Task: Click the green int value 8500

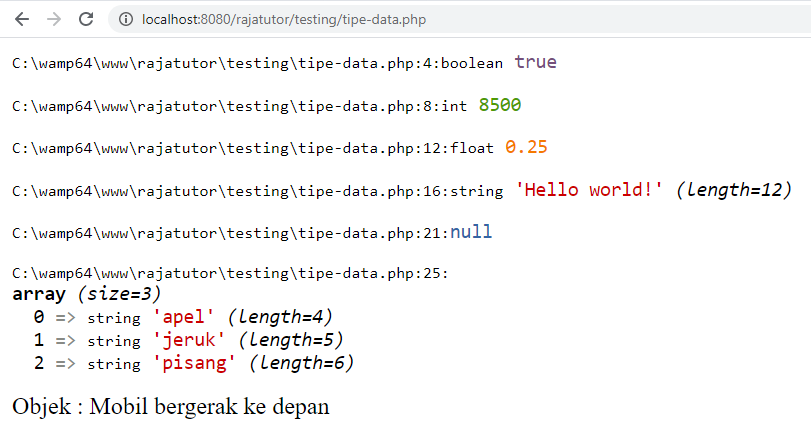Action: click(x=499, y=105)
